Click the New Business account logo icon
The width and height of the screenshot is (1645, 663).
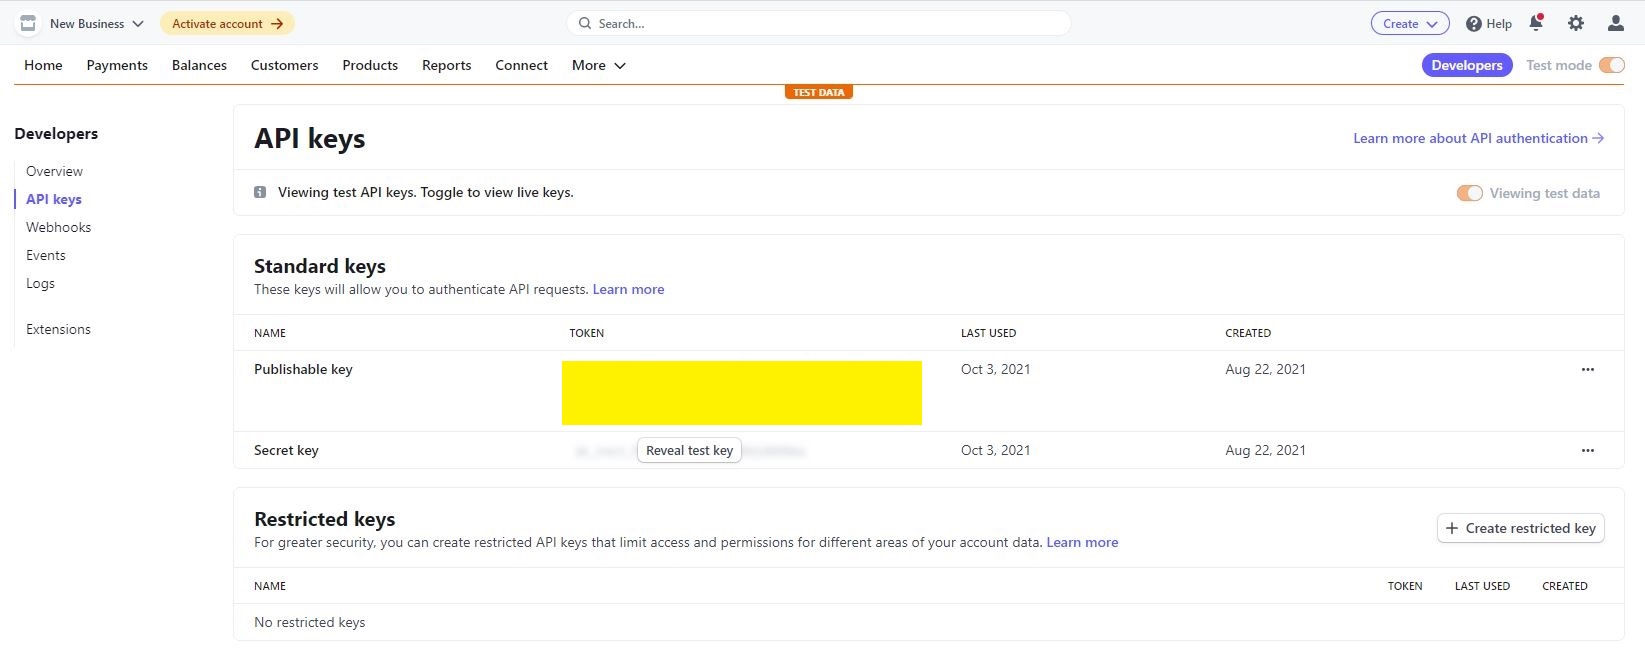point(28,23)
